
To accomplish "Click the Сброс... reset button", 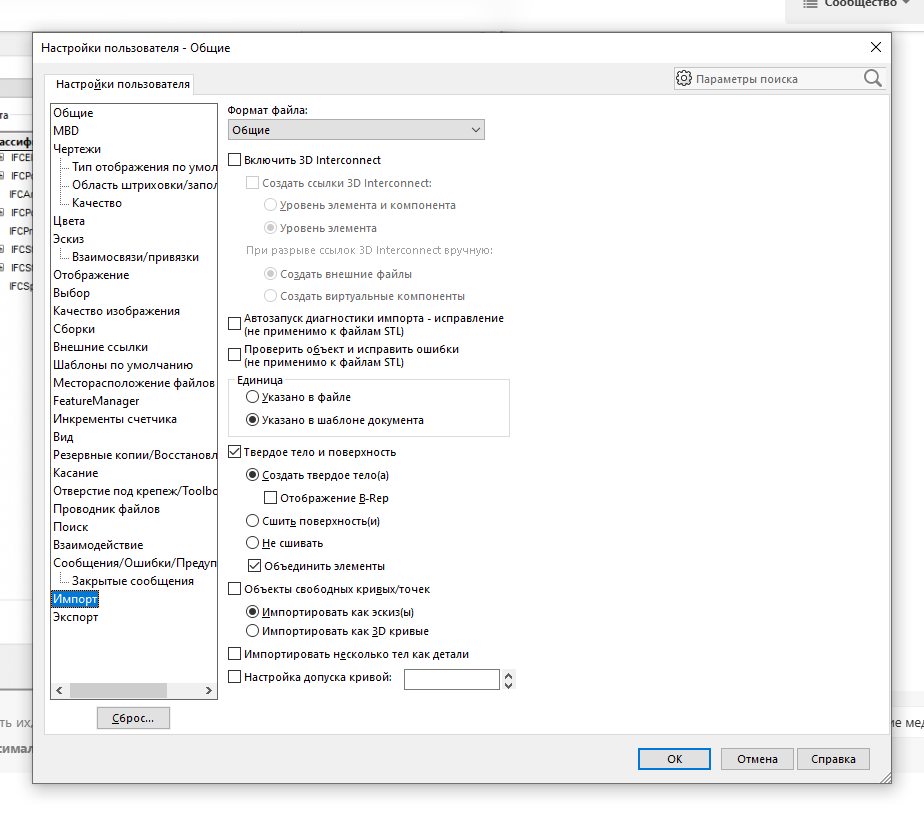I will (x=133, y=718).
